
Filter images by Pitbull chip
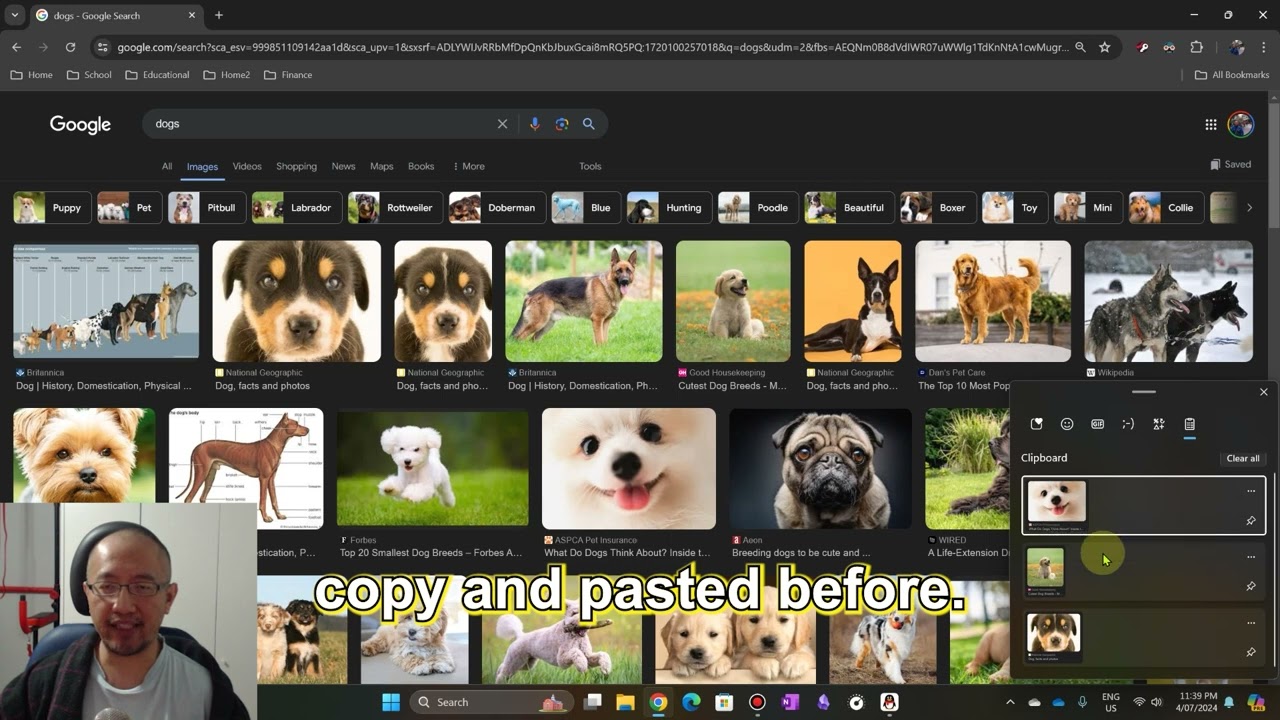pyautogui.click(x=206, y=208)
